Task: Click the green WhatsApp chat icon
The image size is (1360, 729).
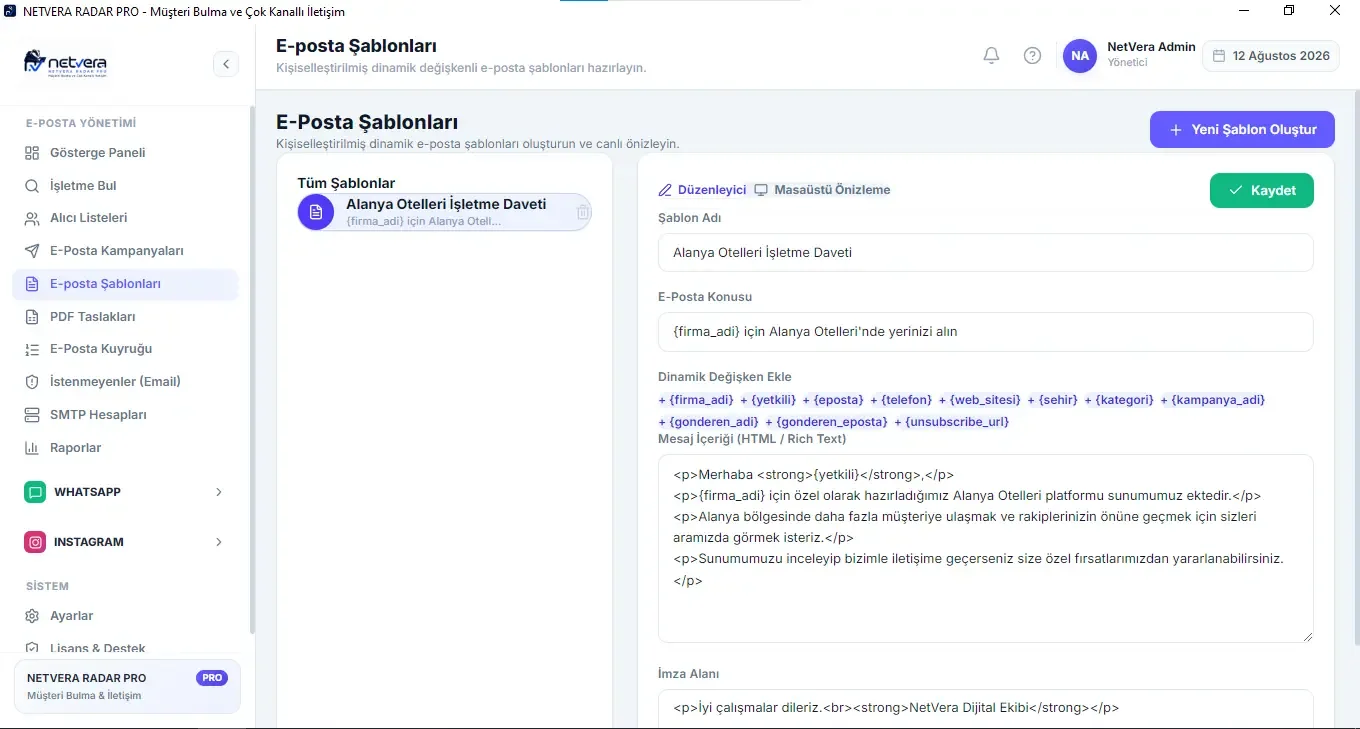Action: (x=36, y=492)
